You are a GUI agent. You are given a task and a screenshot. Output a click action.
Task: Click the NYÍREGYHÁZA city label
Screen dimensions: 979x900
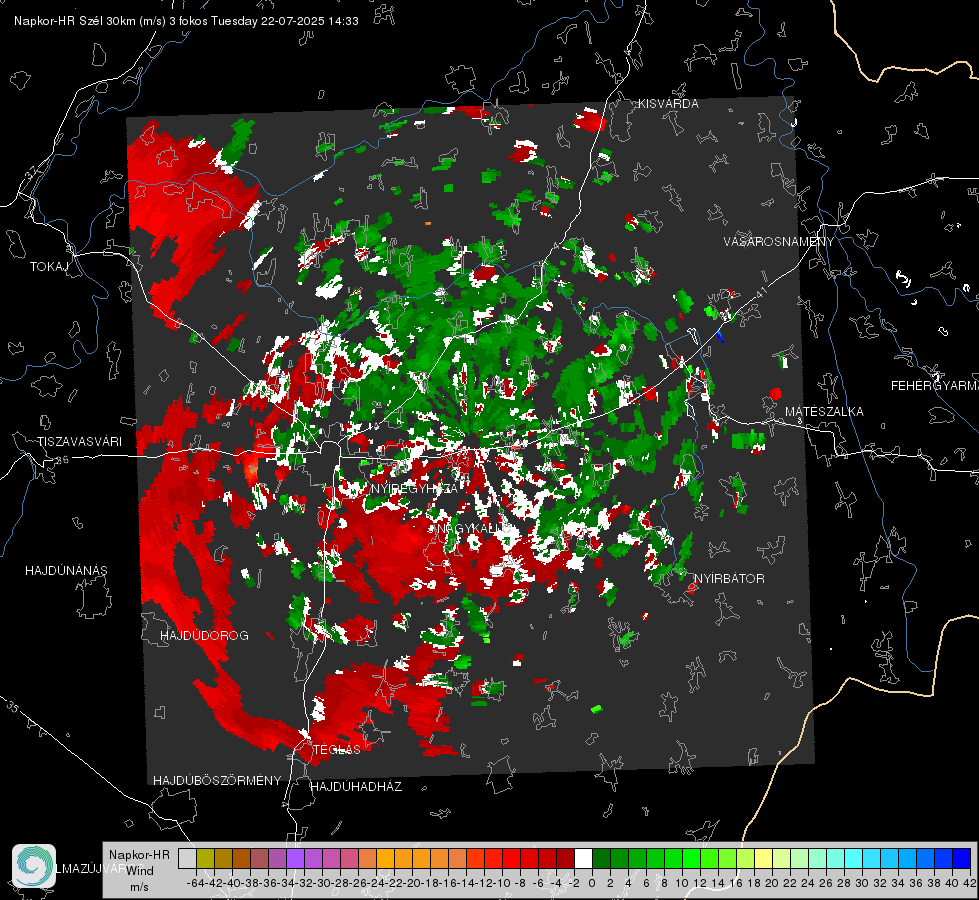[x=415, y=488]
